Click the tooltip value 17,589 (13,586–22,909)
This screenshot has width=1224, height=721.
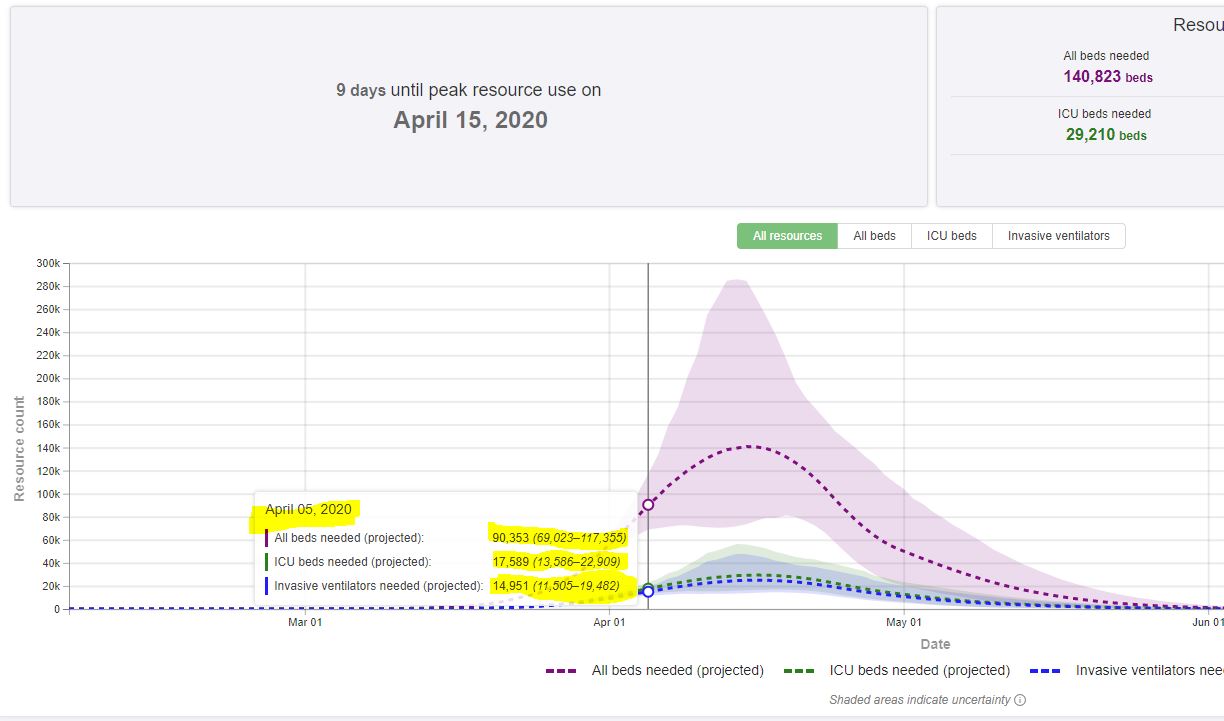555,562
